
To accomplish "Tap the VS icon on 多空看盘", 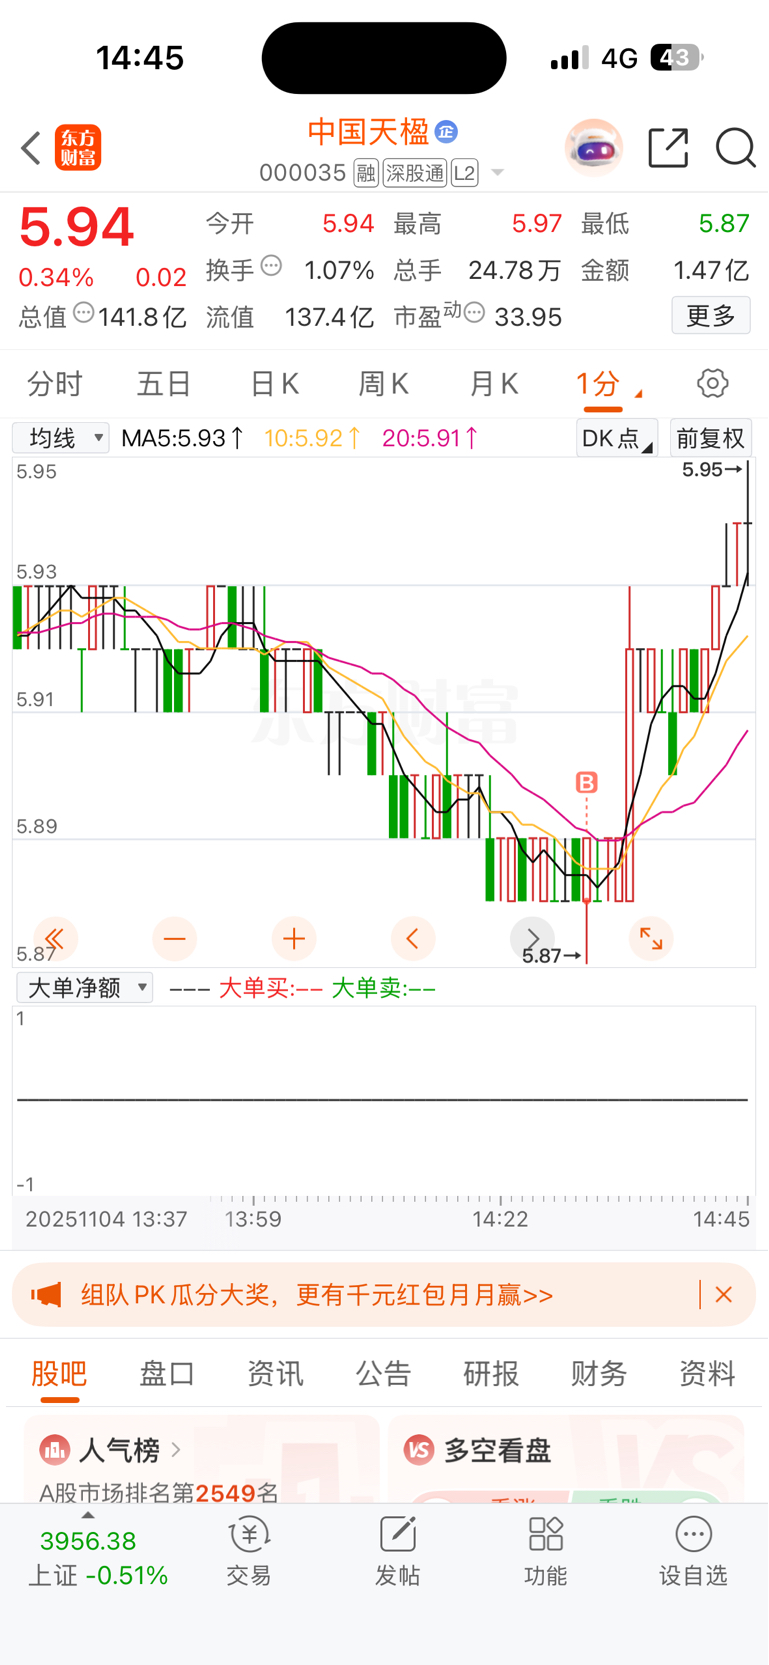I will [x=419, y=1449].
